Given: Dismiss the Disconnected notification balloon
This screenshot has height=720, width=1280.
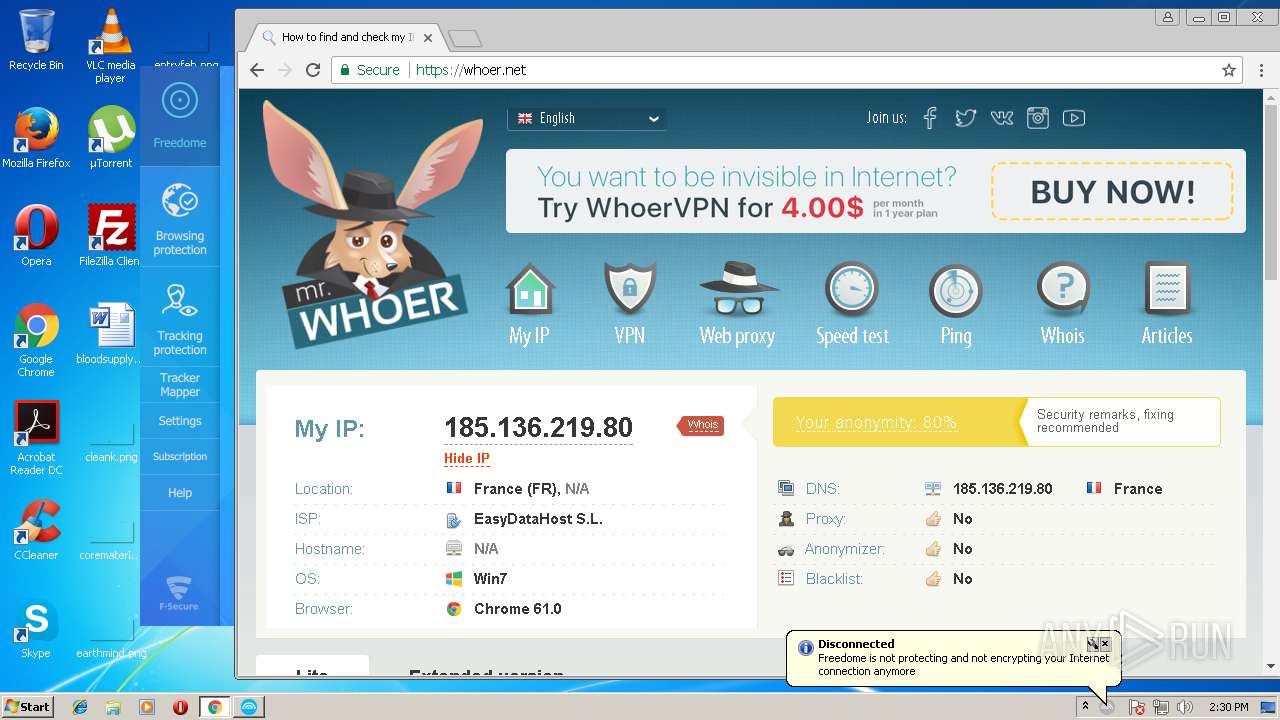Looking at the screenshot, I should coord(1105,645).
